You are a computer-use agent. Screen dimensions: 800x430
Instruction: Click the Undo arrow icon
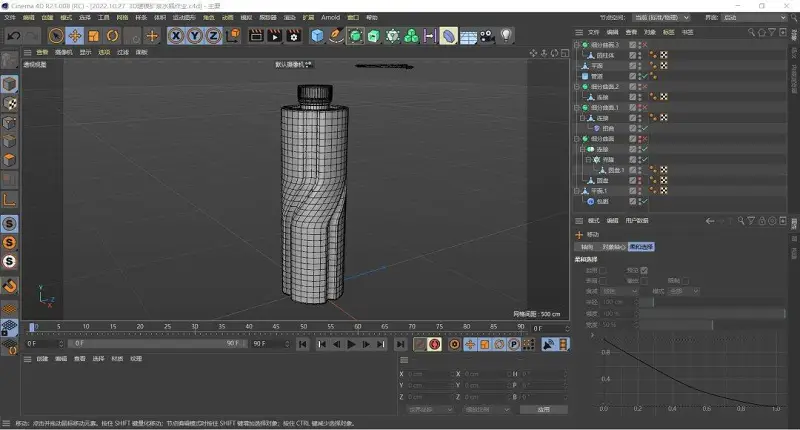coord(14,36)
